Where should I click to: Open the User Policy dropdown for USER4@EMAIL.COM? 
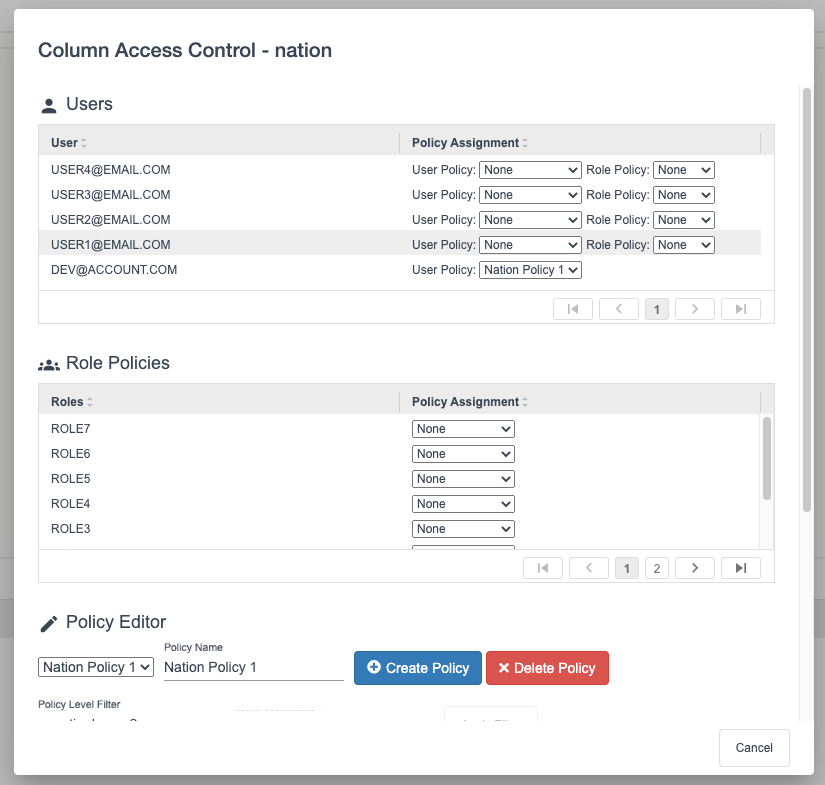530,169
